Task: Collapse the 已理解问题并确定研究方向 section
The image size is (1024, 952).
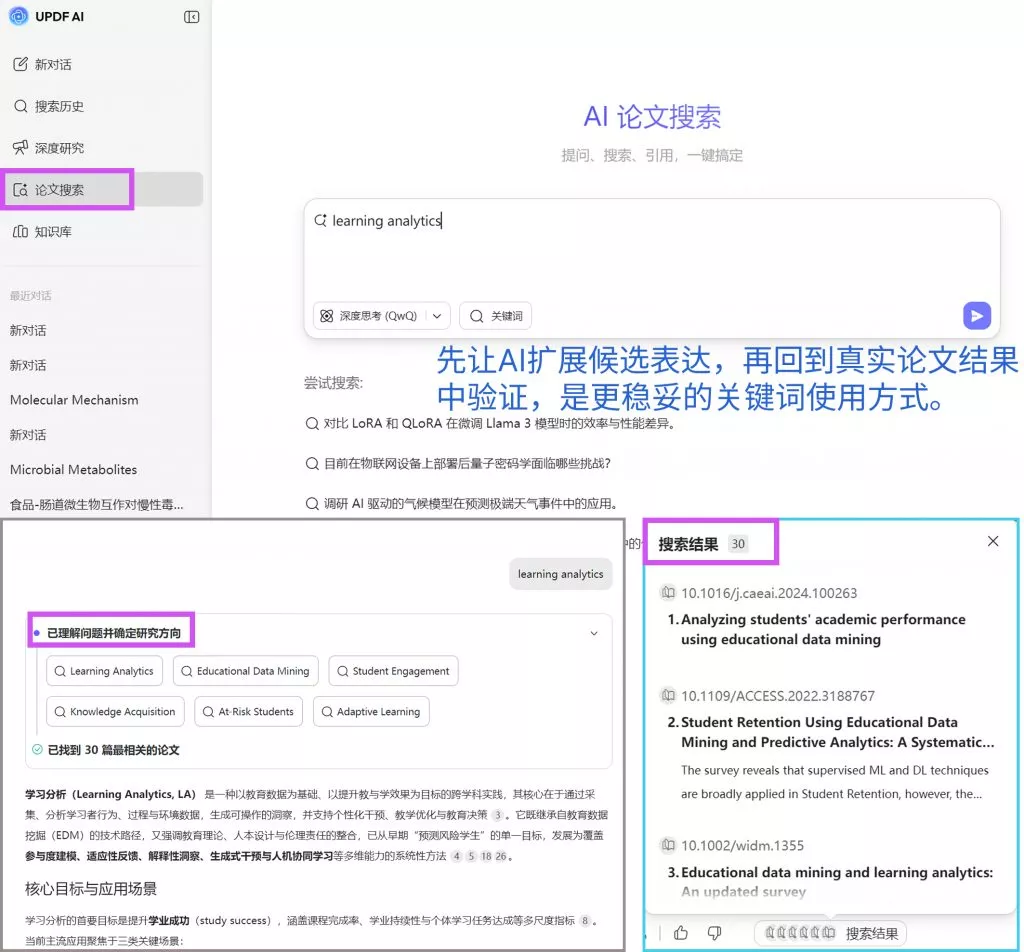Action: (x=594, y=633)
